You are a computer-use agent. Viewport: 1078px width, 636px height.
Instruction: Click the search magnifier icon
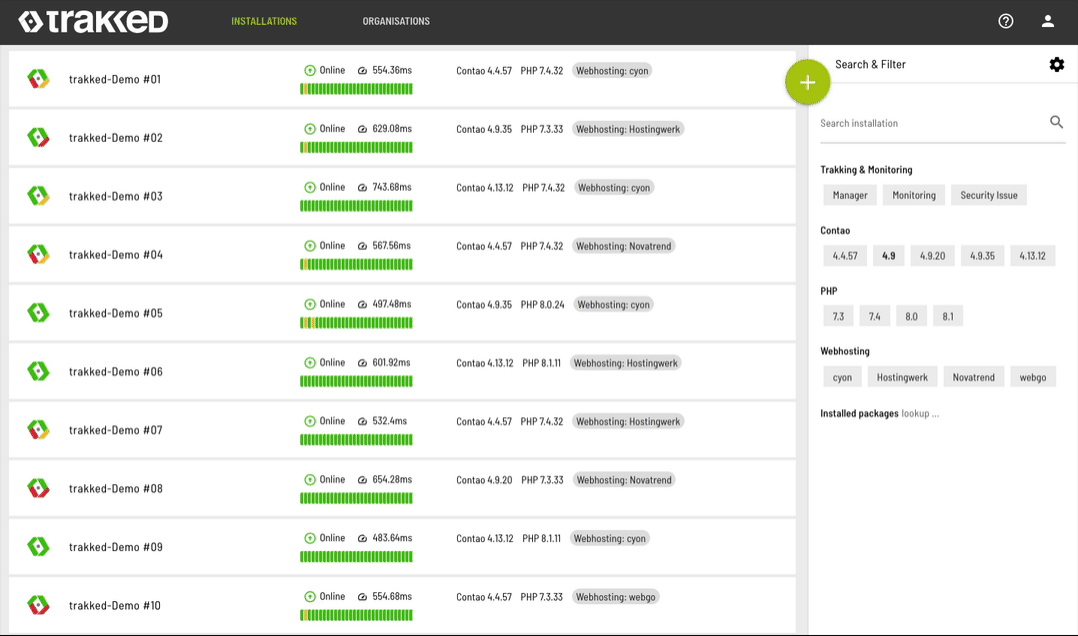[1056, 121]
